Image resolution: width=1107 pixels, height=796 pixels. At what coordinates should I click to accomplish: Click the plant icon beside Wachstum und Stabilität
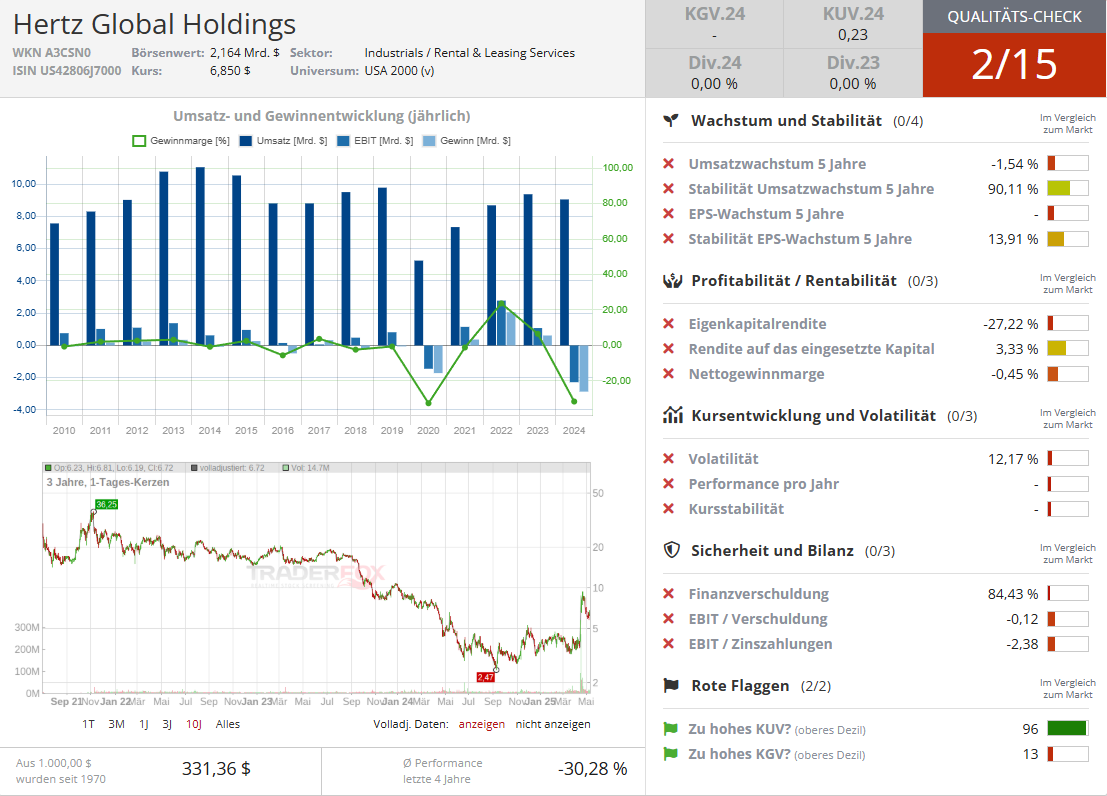coord(671,121)
